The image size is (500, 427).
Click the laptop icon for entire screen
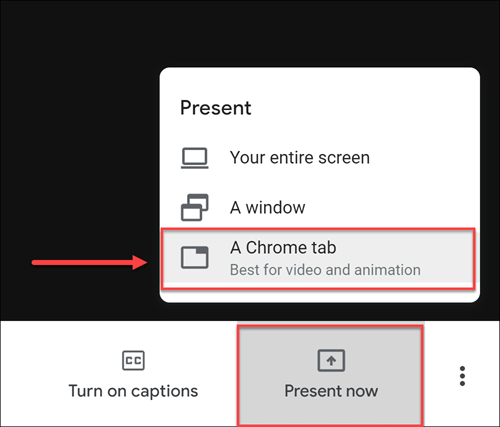pyautogui.click(x=195, y=158)
